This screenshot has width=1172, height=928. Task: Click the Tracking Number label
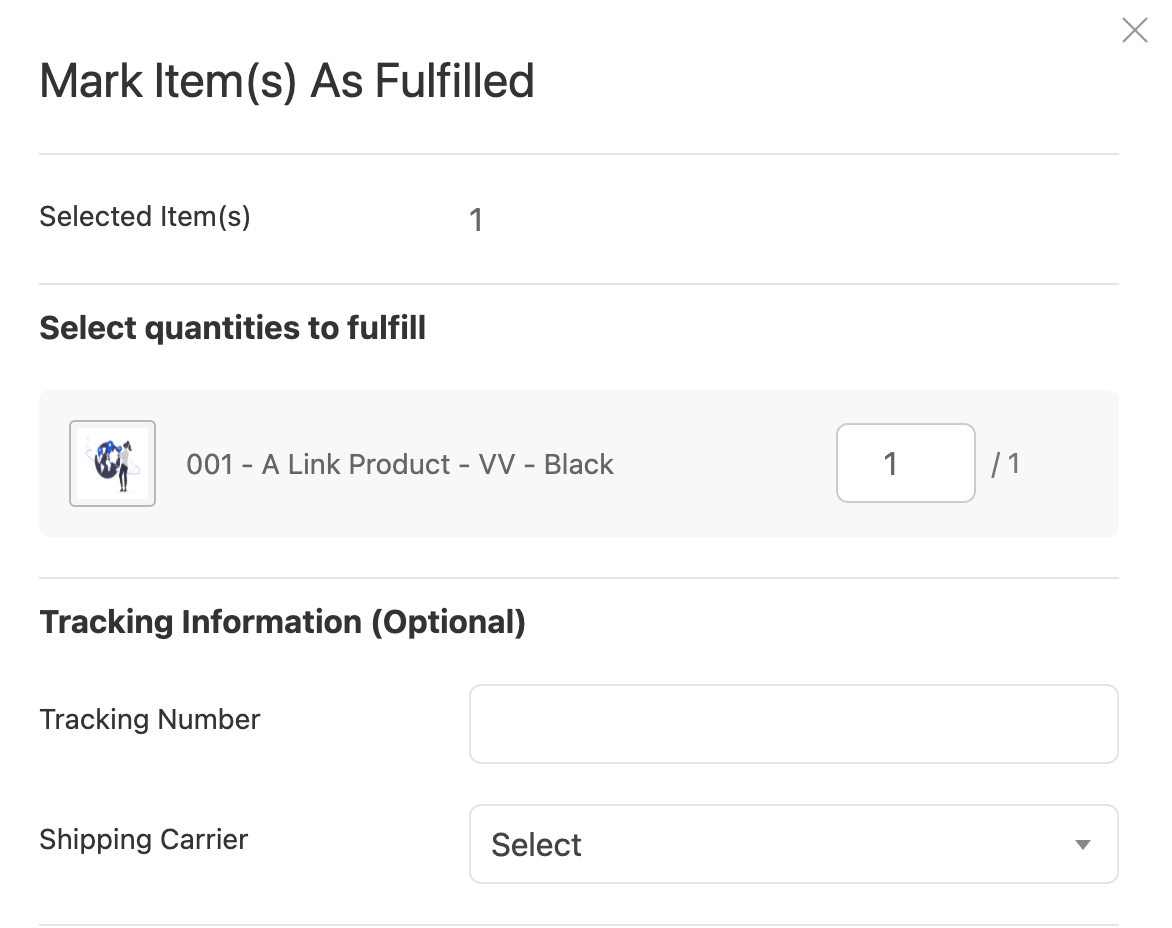[150, 720]
